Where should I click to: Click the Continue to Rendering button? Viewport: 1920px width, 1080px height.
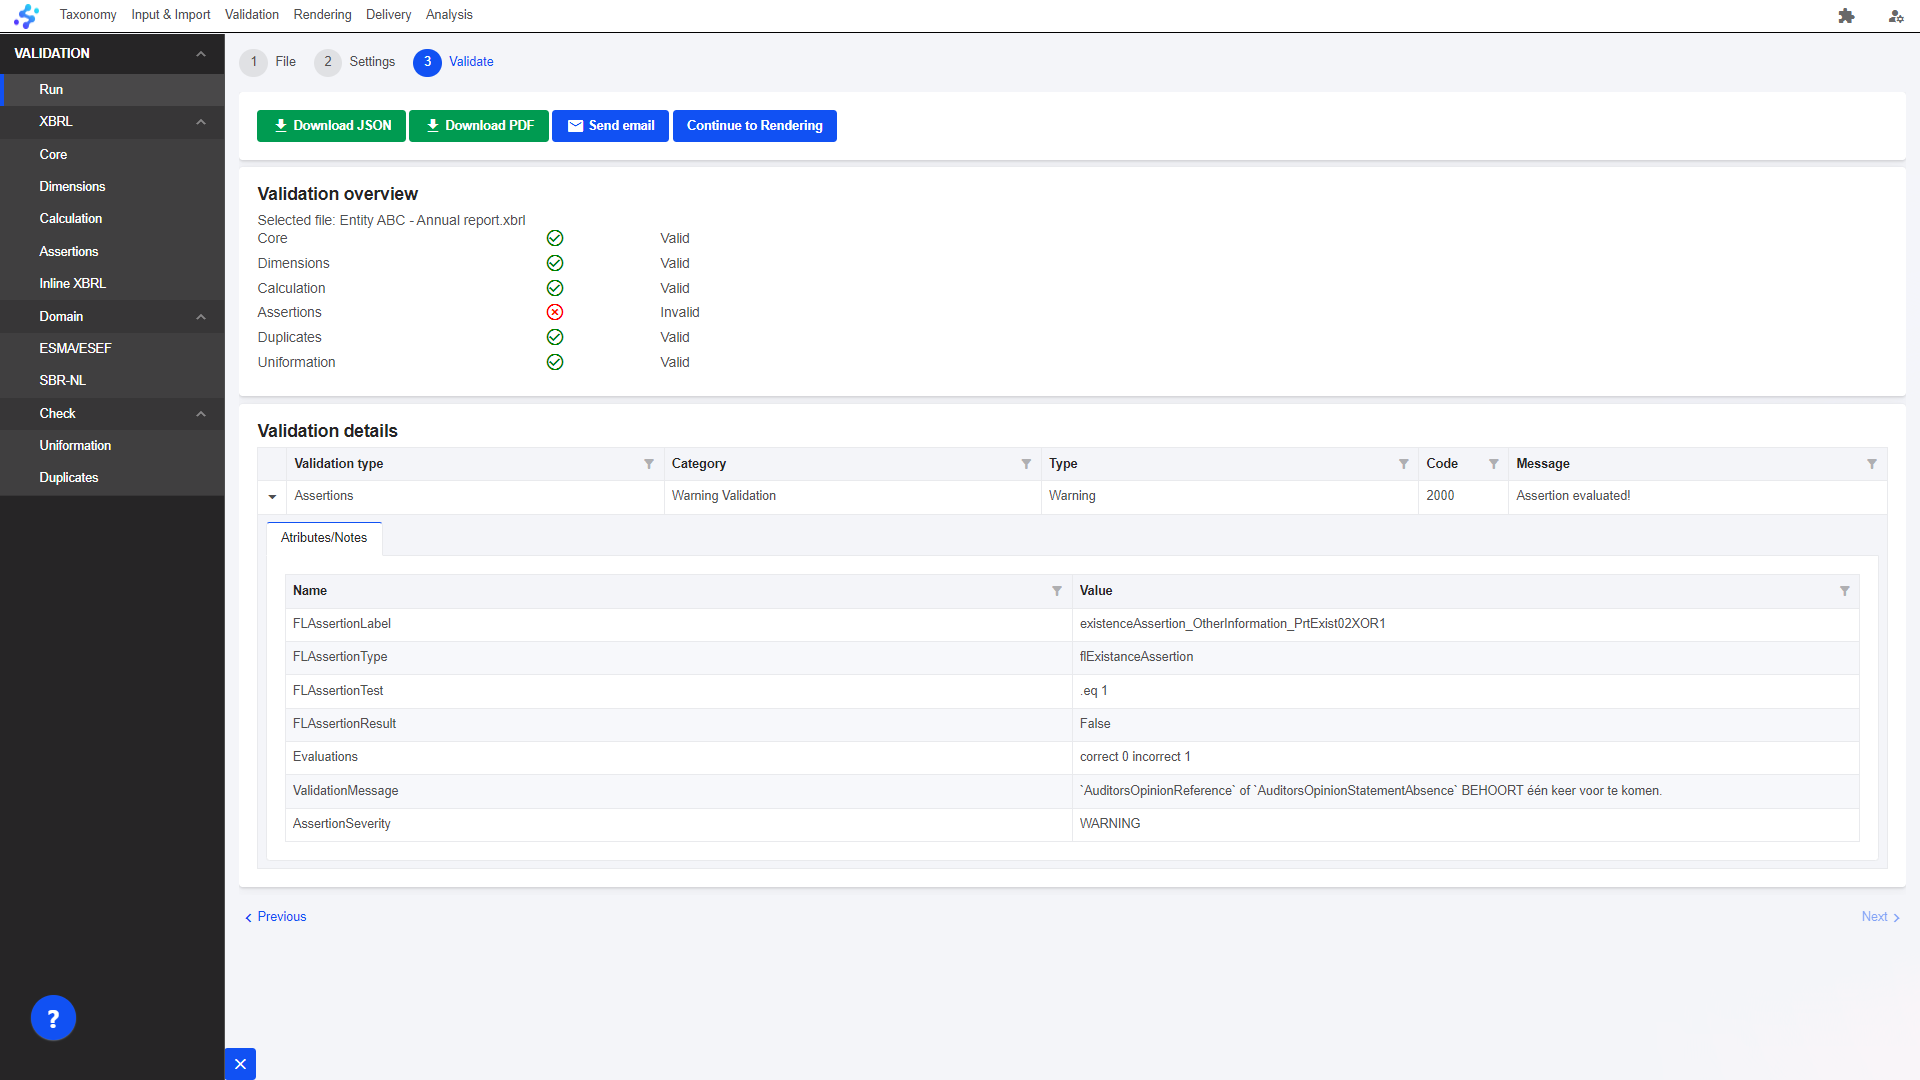754,125
